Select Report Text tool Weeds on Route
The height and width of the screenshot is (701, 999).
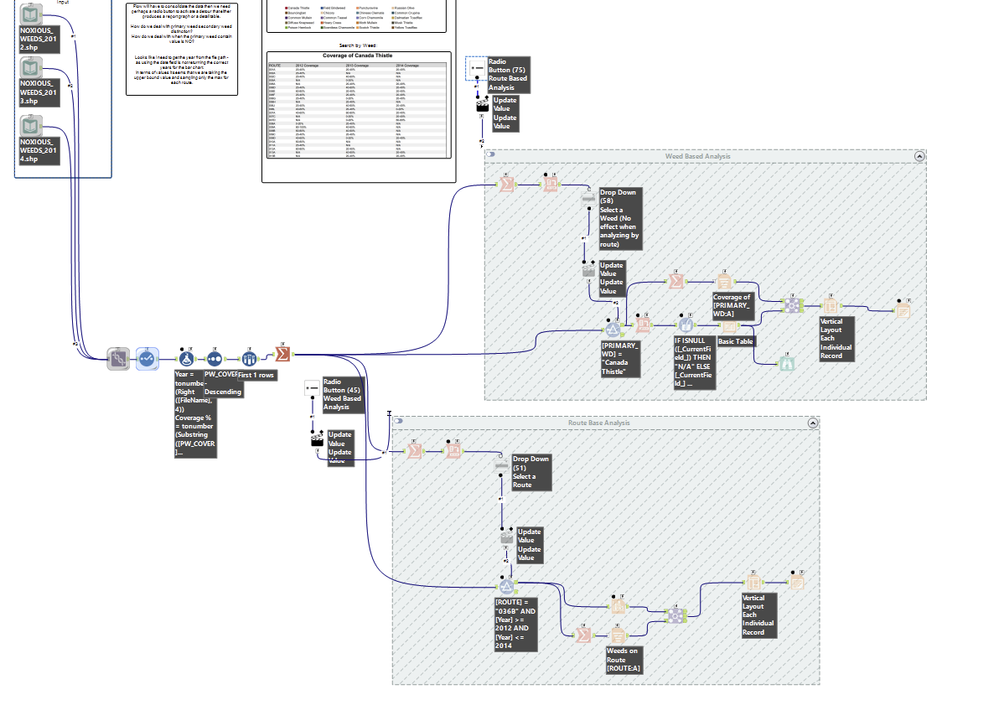[618, 636]
